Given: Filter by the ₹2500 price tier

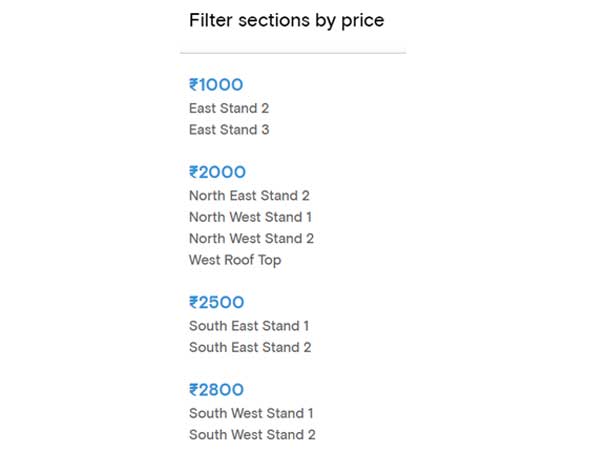Looking at the screenshot, I should [x=217, y=302].
